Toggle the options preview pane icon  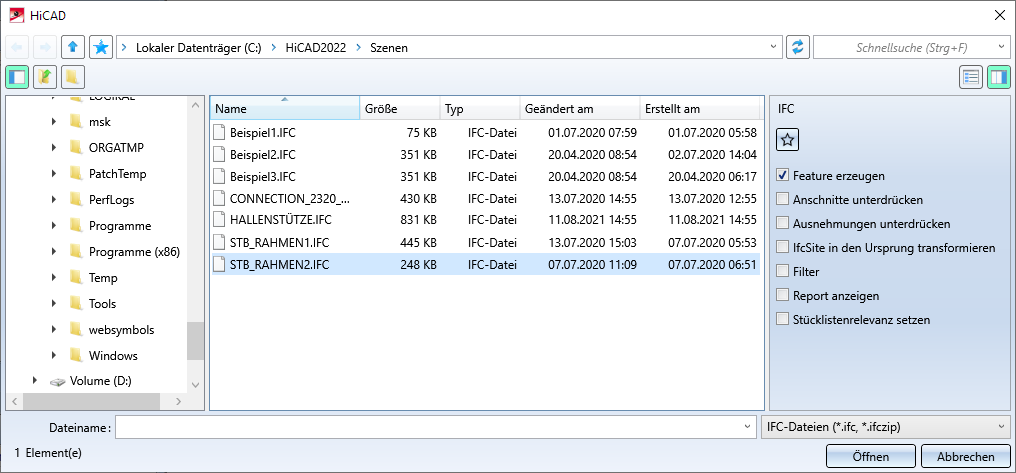tap(999, 77)
